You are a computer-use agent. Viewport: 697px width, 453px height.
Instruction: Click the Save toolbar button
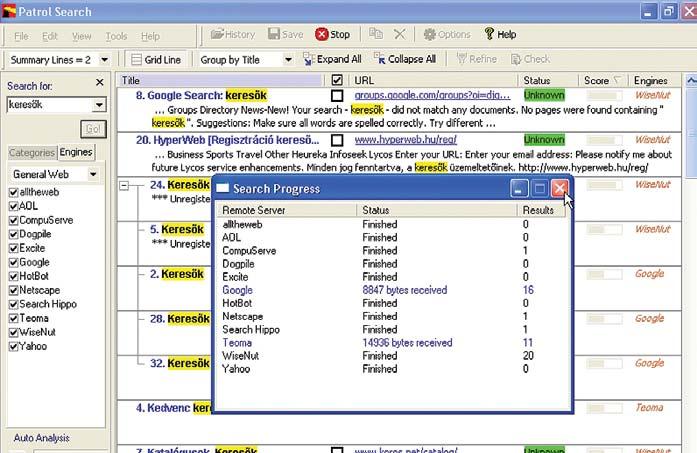coord(285,34)
